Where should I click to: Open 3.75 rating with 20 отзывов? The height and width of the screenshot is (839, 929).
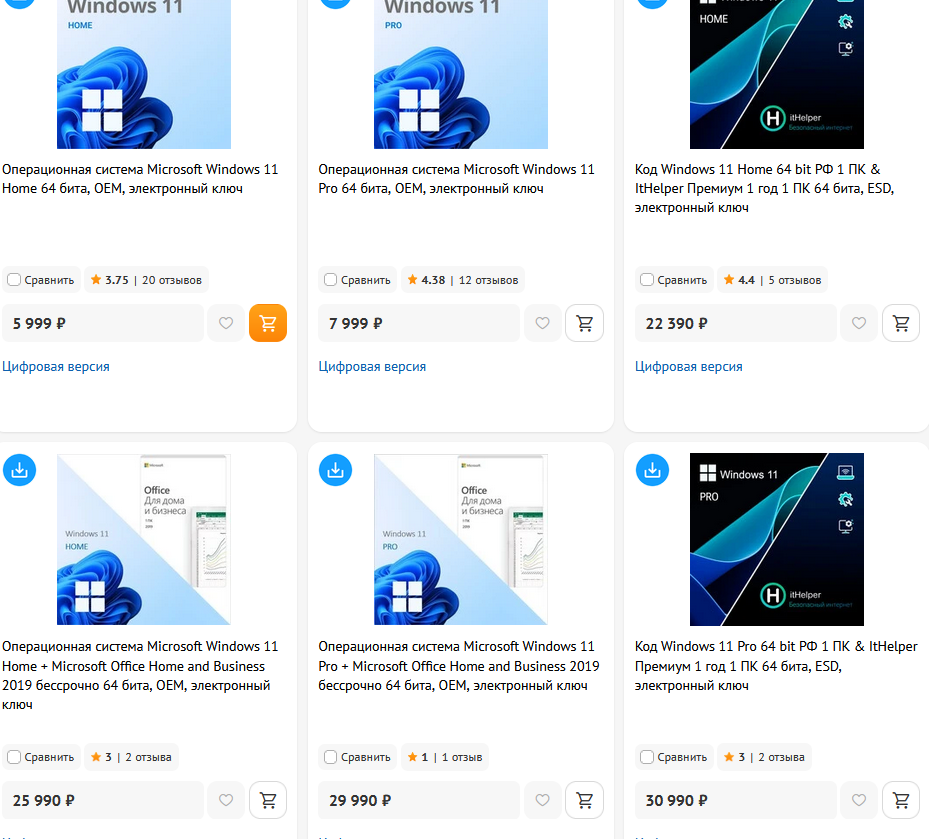click(x=146, y=280)
